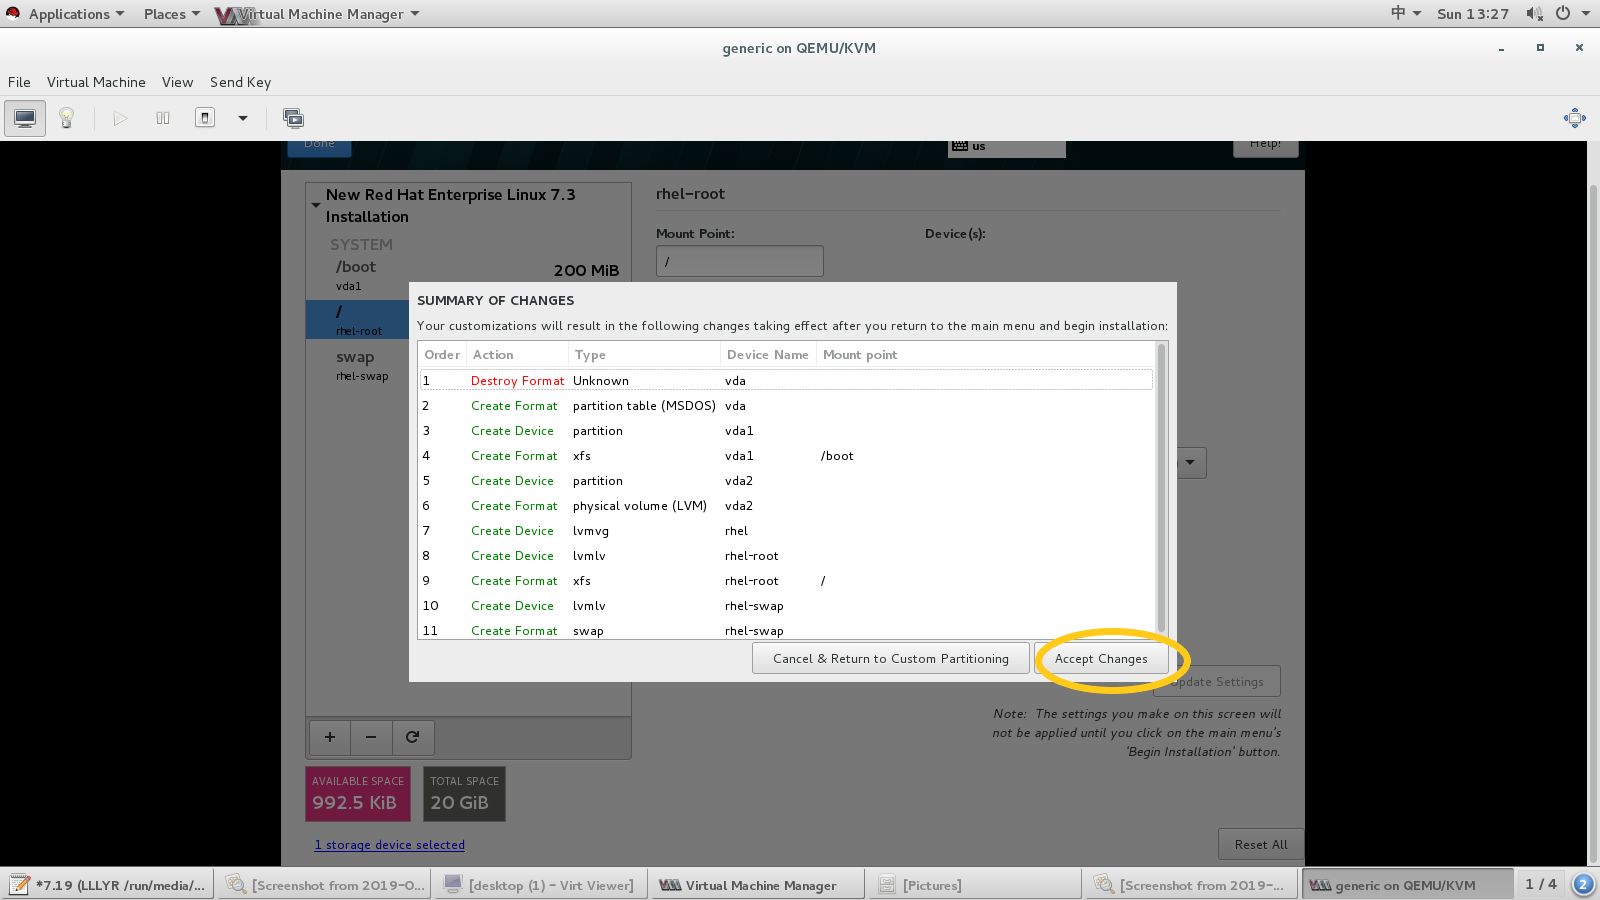Select the / rhel-root entry
Screen dimensions: 1600x900
click(358, 320)
